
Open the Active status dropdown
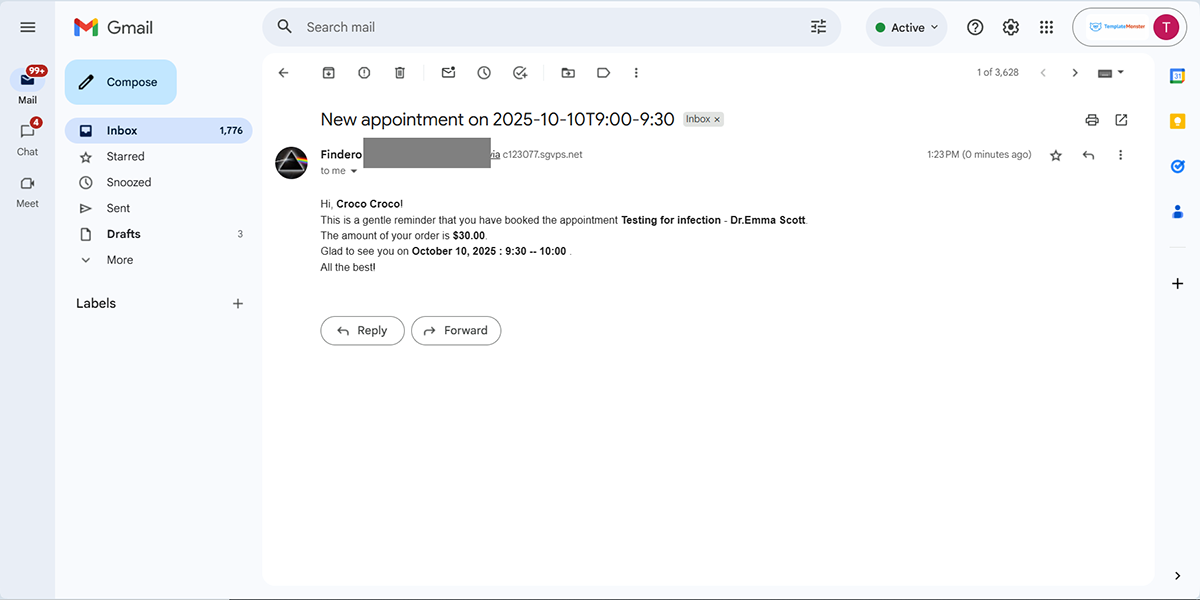coord(905,27)
